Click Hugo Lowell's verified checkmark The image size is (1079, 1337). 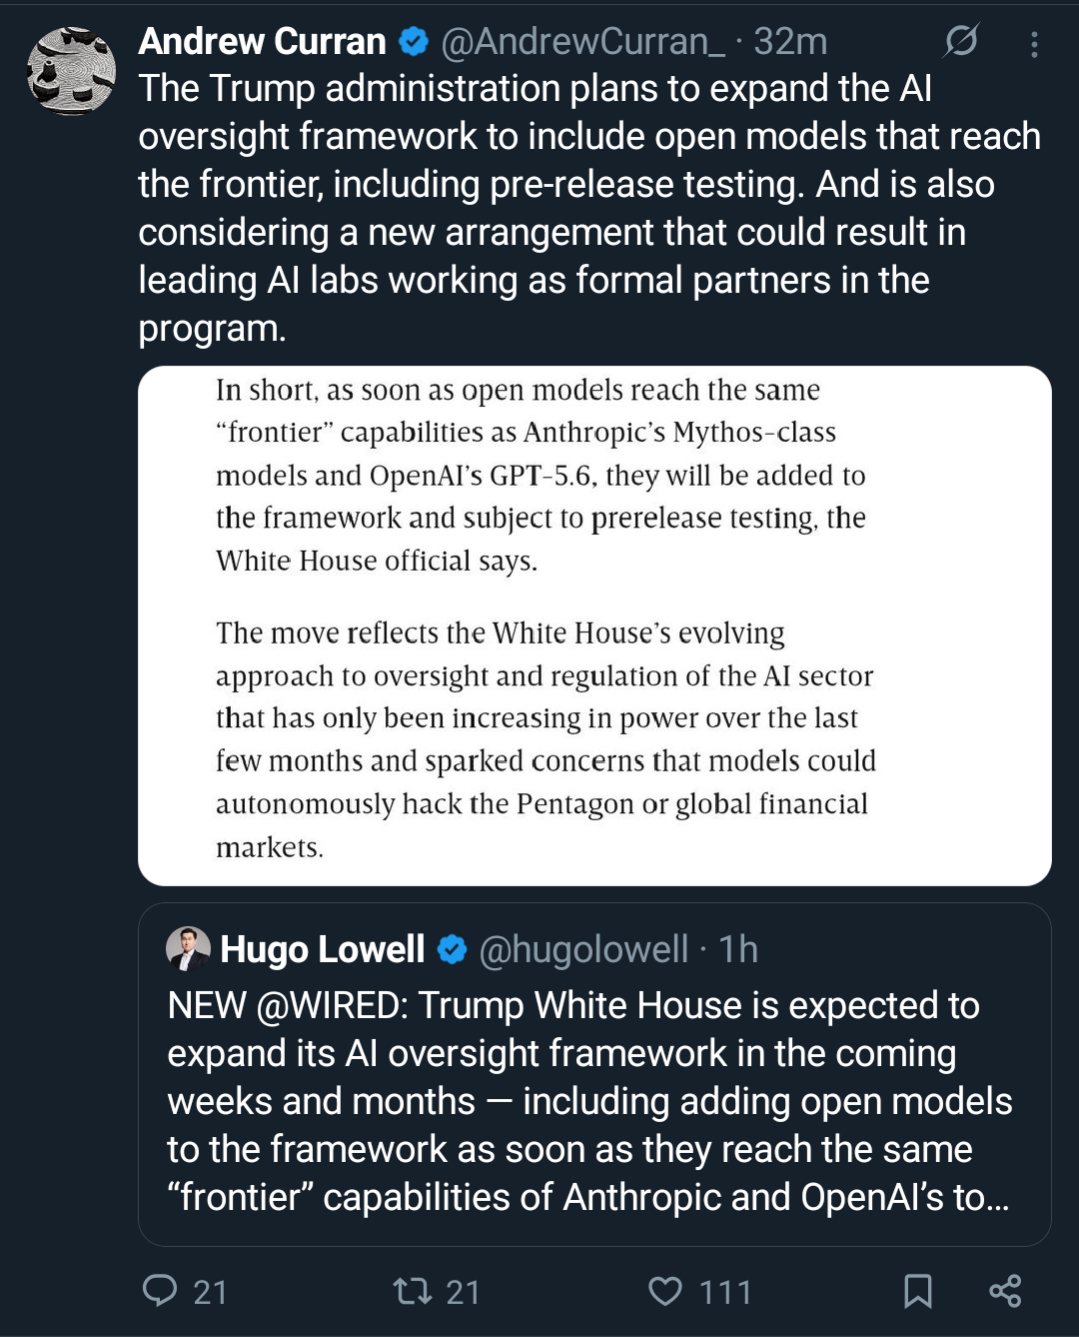pyautogui.click(x=453, y=950)
